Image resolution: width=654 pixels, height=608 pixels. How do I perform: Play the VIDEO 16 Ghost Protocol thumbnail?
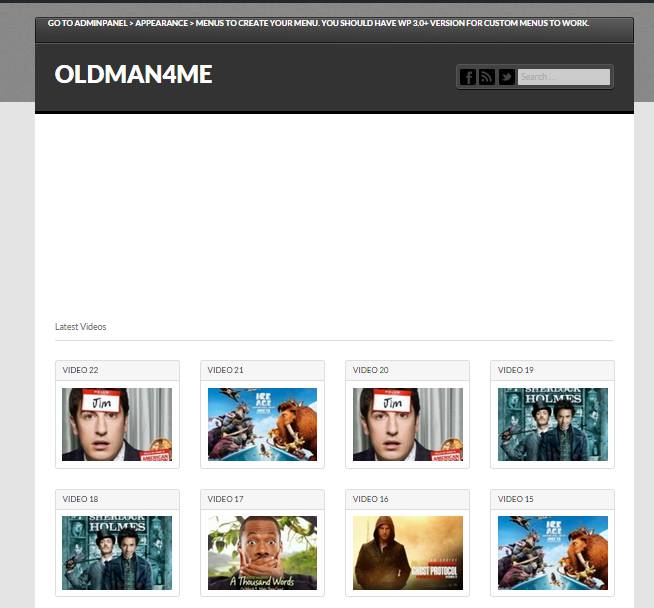tap(407, 553)
